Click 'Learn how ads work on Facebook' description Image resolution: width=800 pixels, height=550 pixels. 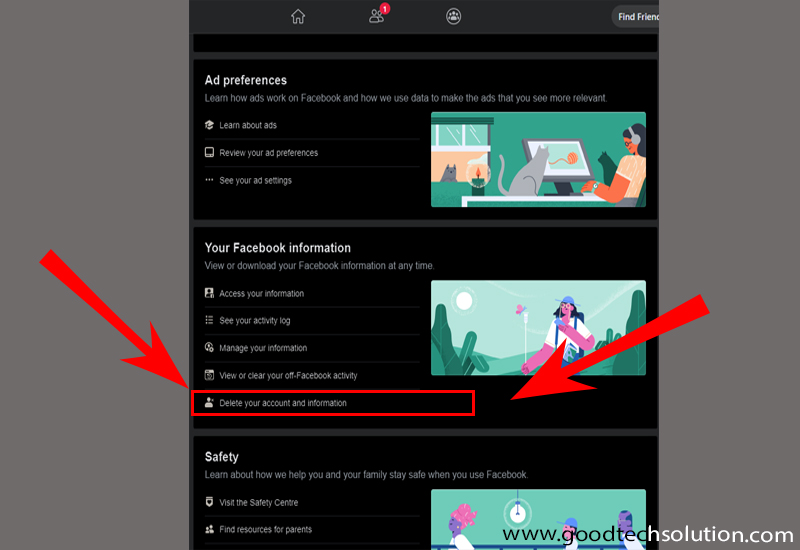tap(406, 98)
